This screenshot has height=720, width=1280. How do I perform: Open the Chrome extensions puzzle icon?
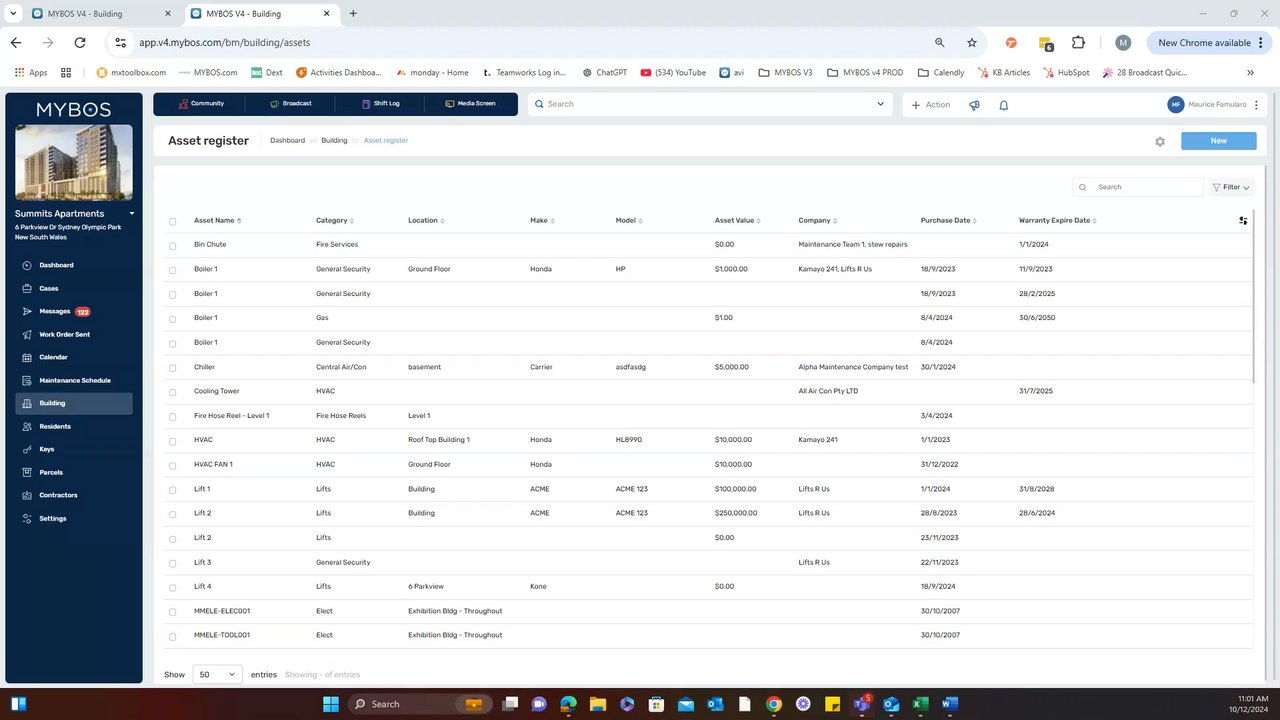point(1078,43)
